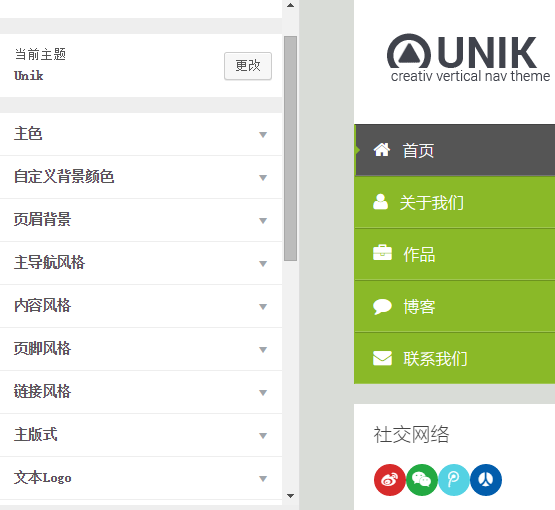Click the speech bubble icon beside 博客
Image resolution: width=555 pixels, height=510 pixels.
pyautogui.click(x=382, y=306)
